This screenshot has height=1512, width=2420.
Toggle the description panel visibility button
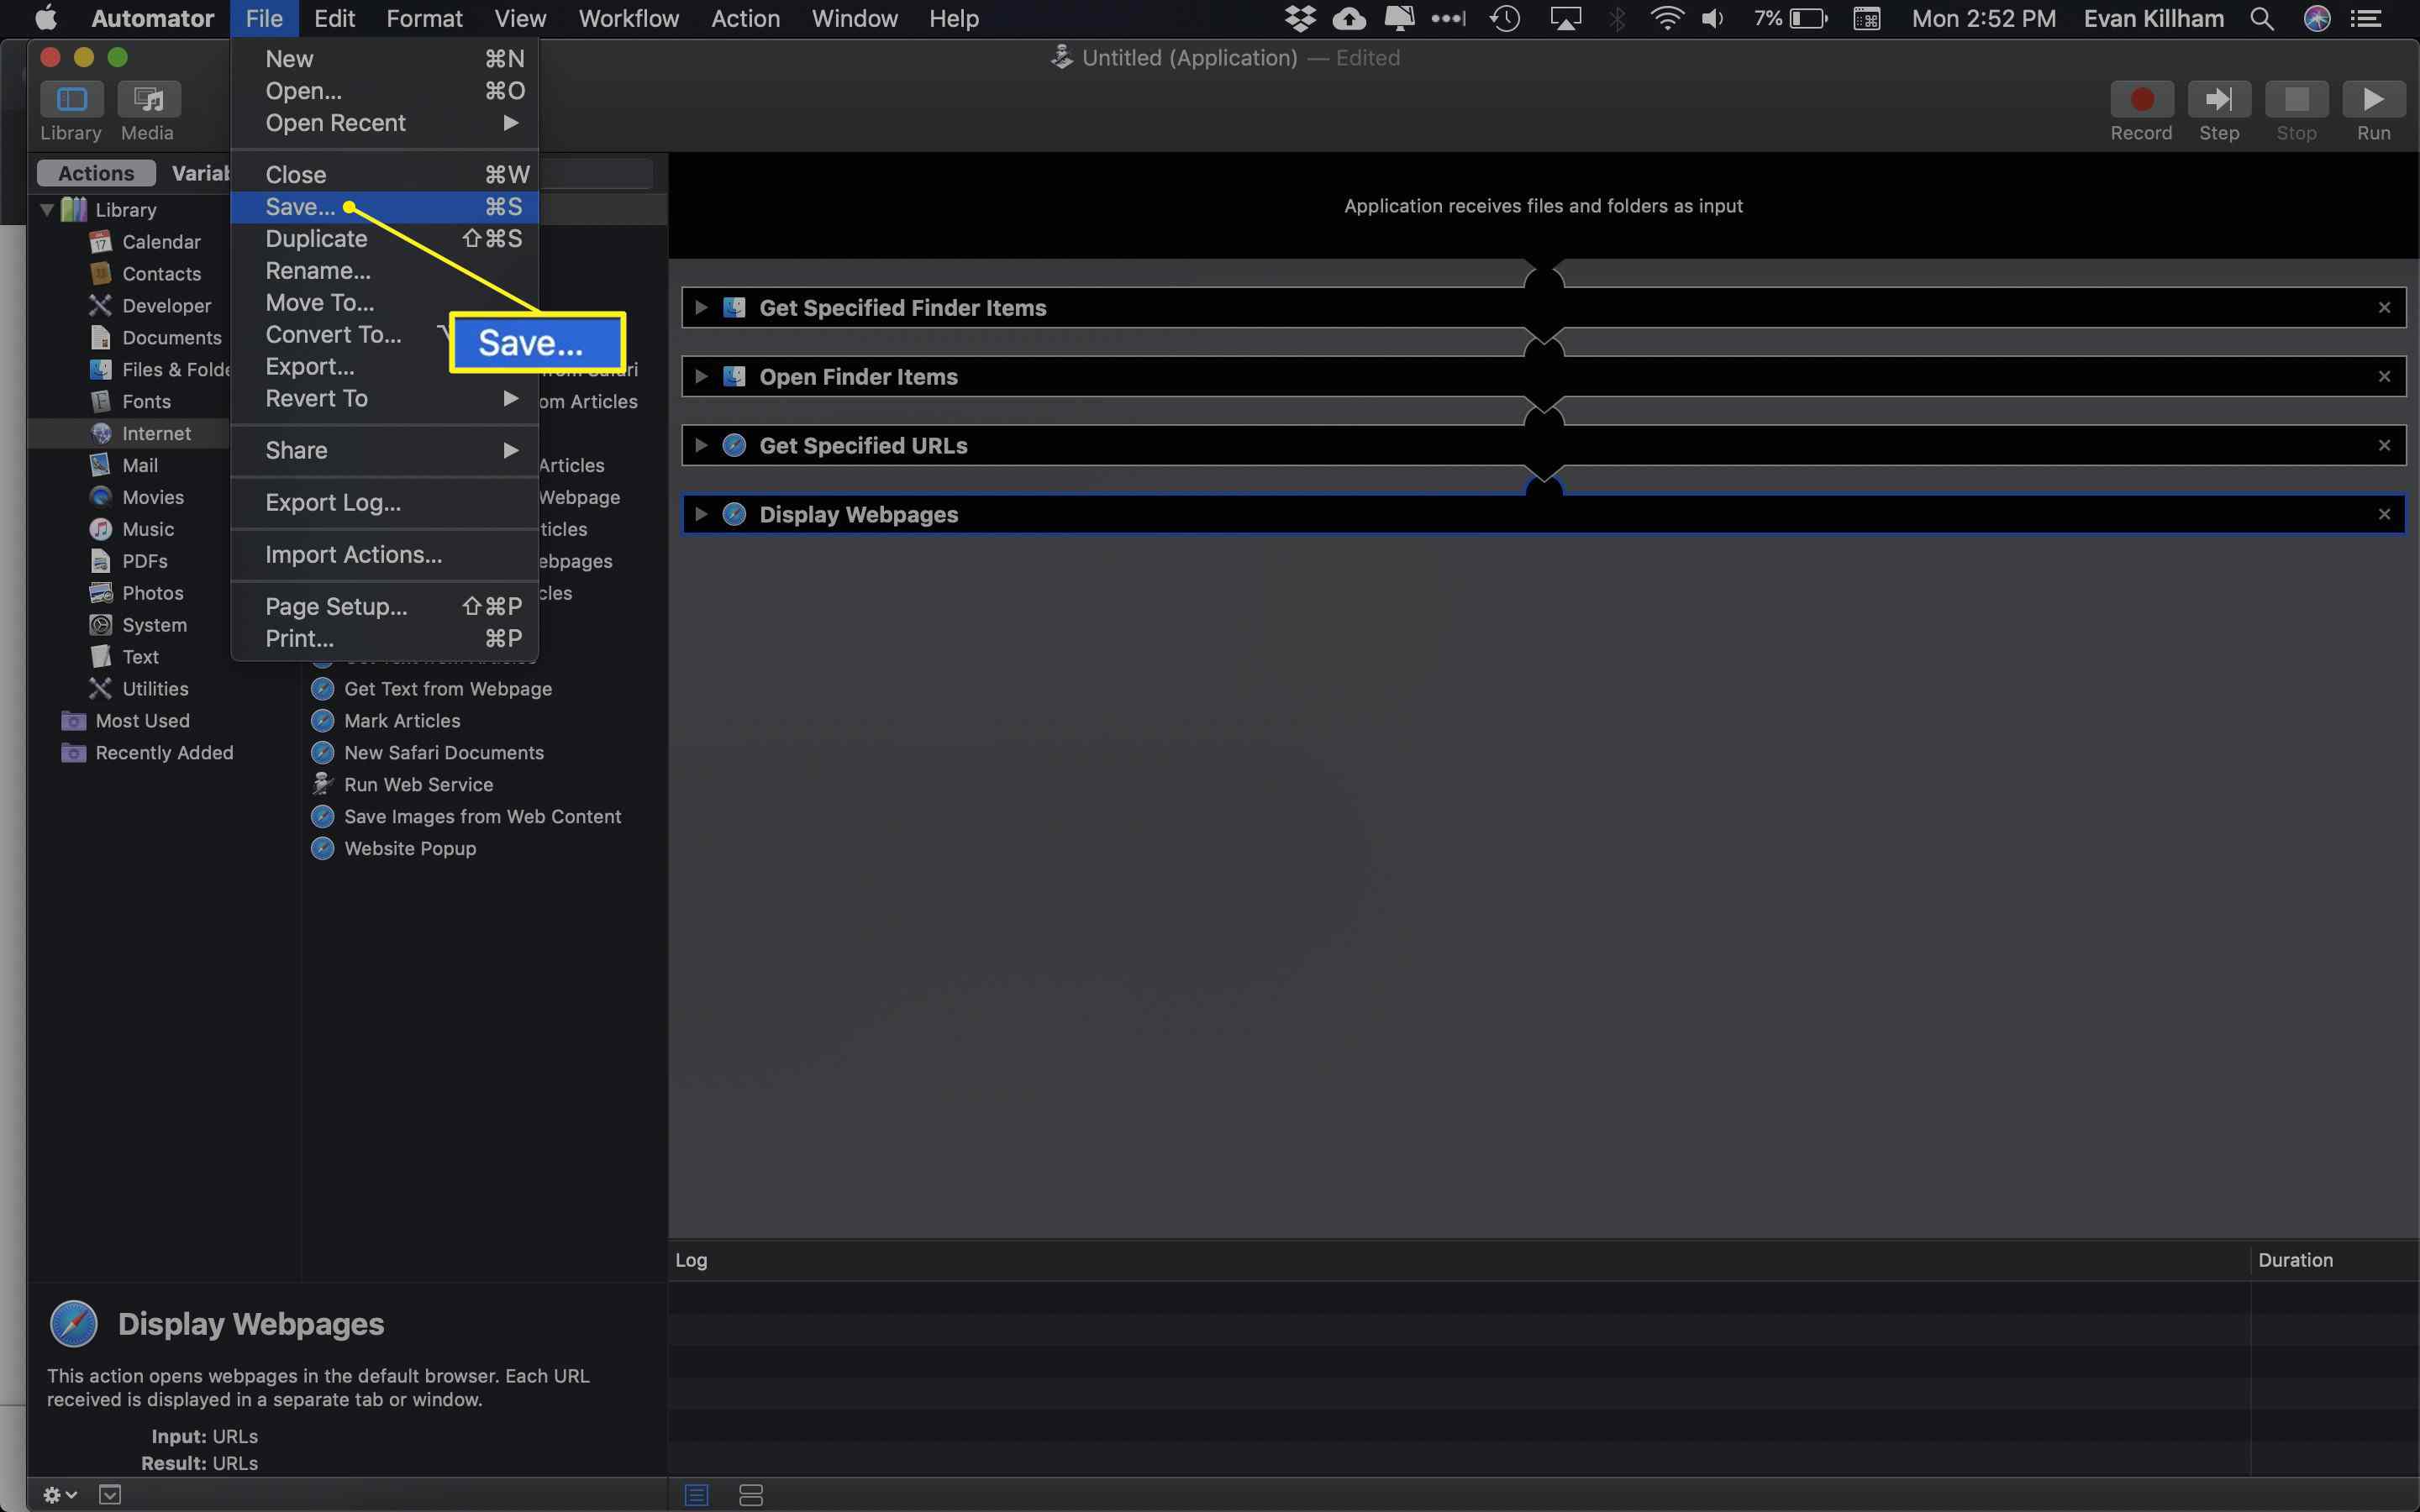pyautogui.click(x=110, y=1495)
